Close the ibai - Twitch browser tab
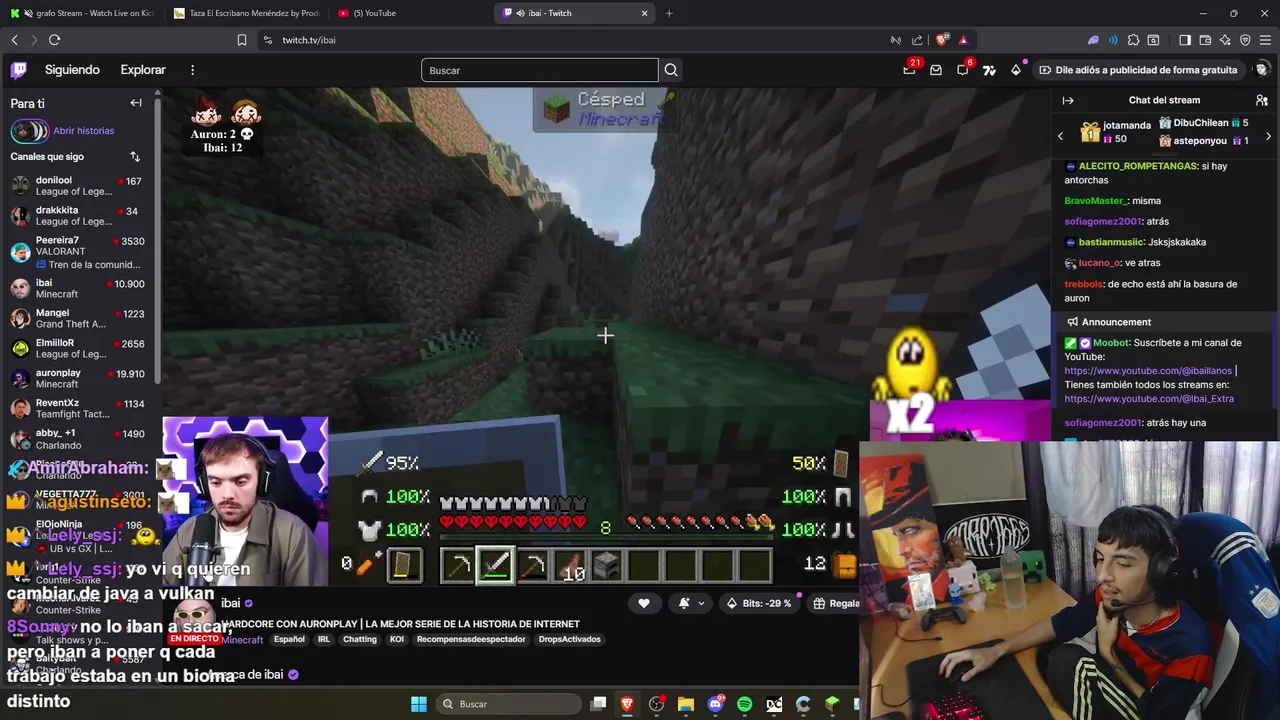1280x720 pixels. (644, 13)
